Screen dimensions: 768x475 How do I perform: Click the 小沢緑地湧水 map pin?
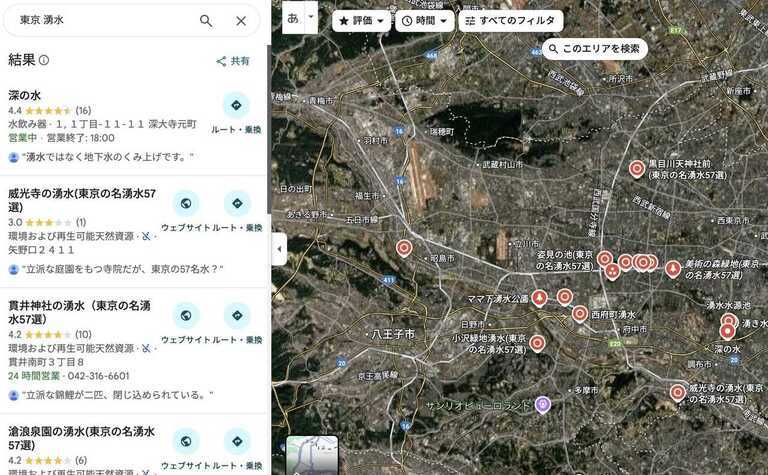point(537,343)
